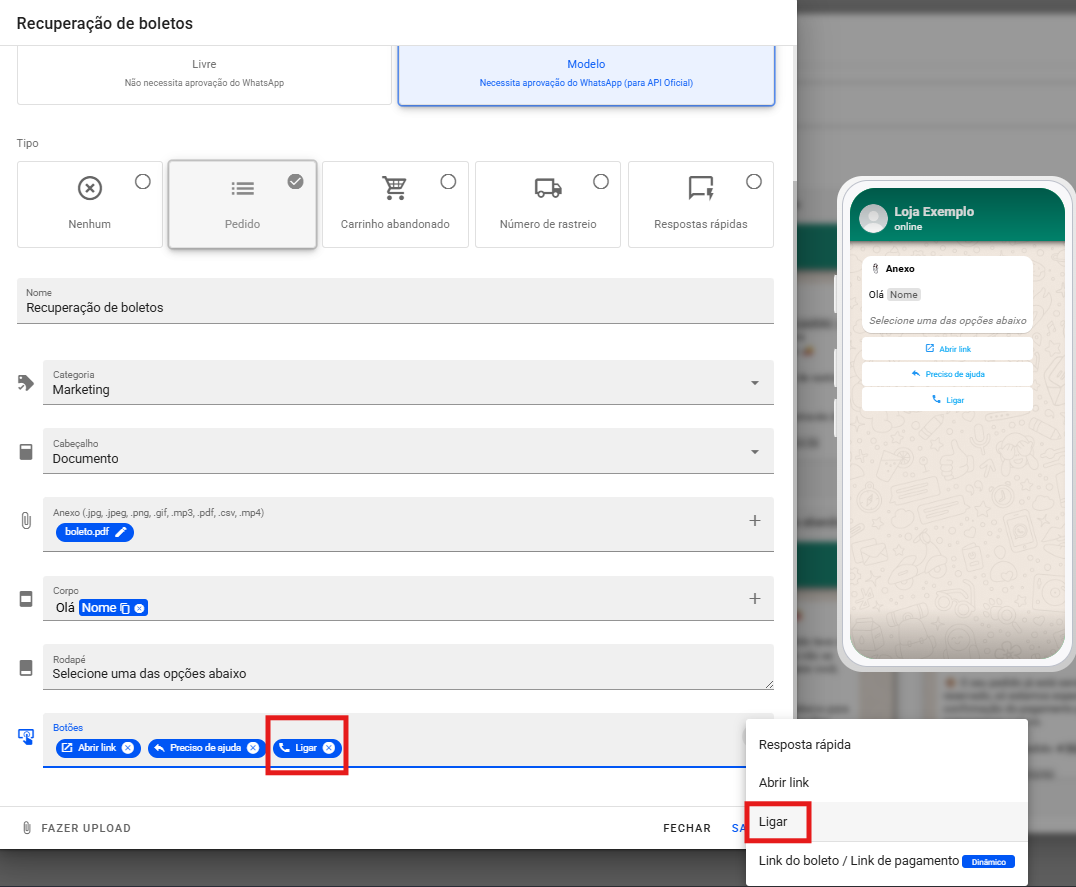This screenshot has height=887, width=1076.
Task: Remove the Abrir link button chip
Action: [128, 748]
